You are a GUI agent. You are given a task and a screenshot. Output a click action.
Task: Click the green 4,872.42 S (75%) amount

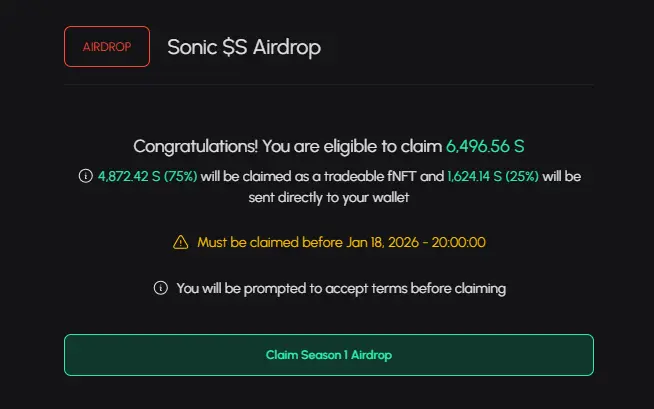click(147, 176)
